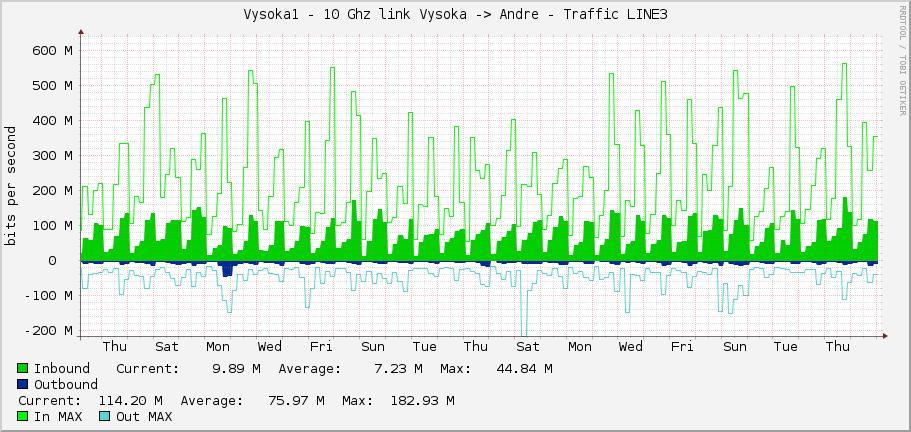Click the cyan Out MAX legend swatch
The width and height of the screenshot is (911, 432).
(x=105, y=416)
